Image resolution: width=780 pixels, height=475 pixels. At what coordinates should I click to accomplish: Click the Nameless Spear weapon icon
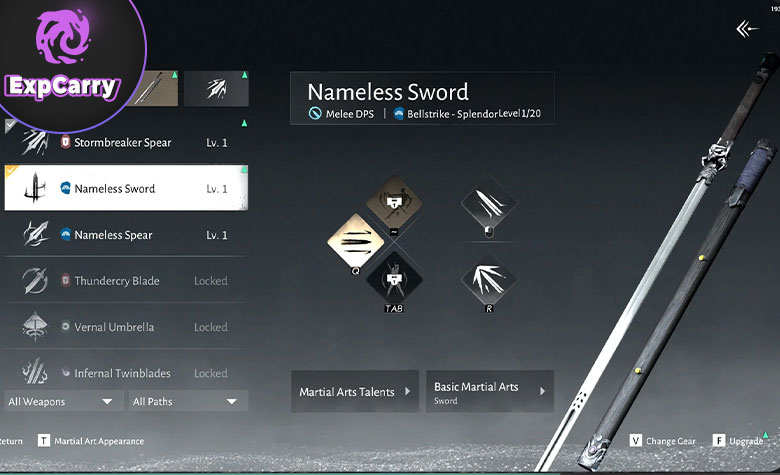pyautogui.click(x=36, y=234)
